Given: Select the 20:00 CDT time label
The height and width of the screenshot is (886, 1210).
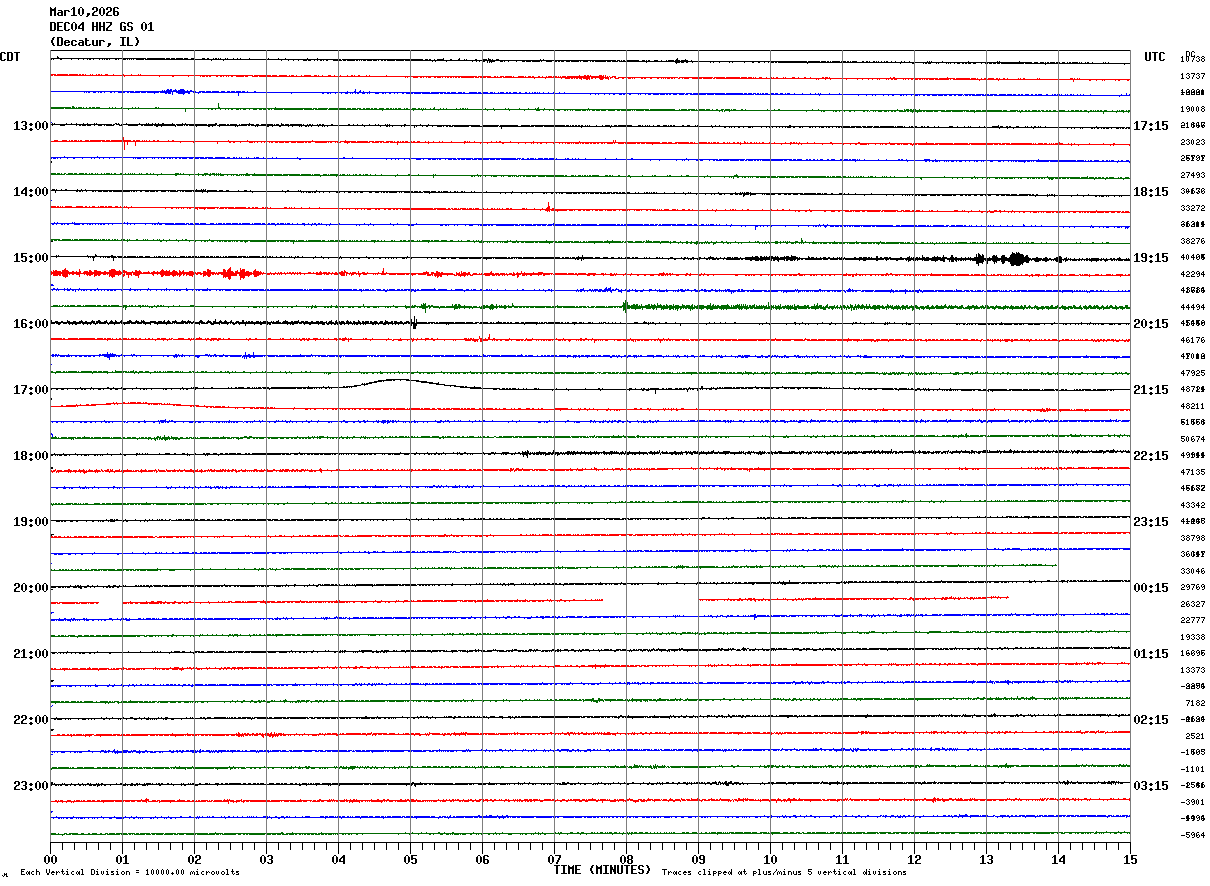Looking at the screenshot, I should [30, 588].
